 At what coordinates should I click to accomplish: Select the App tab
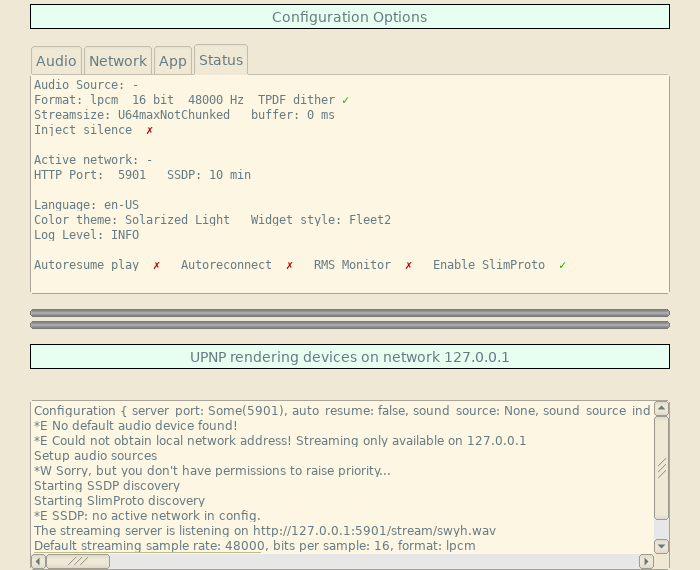[x=173, y=60]
